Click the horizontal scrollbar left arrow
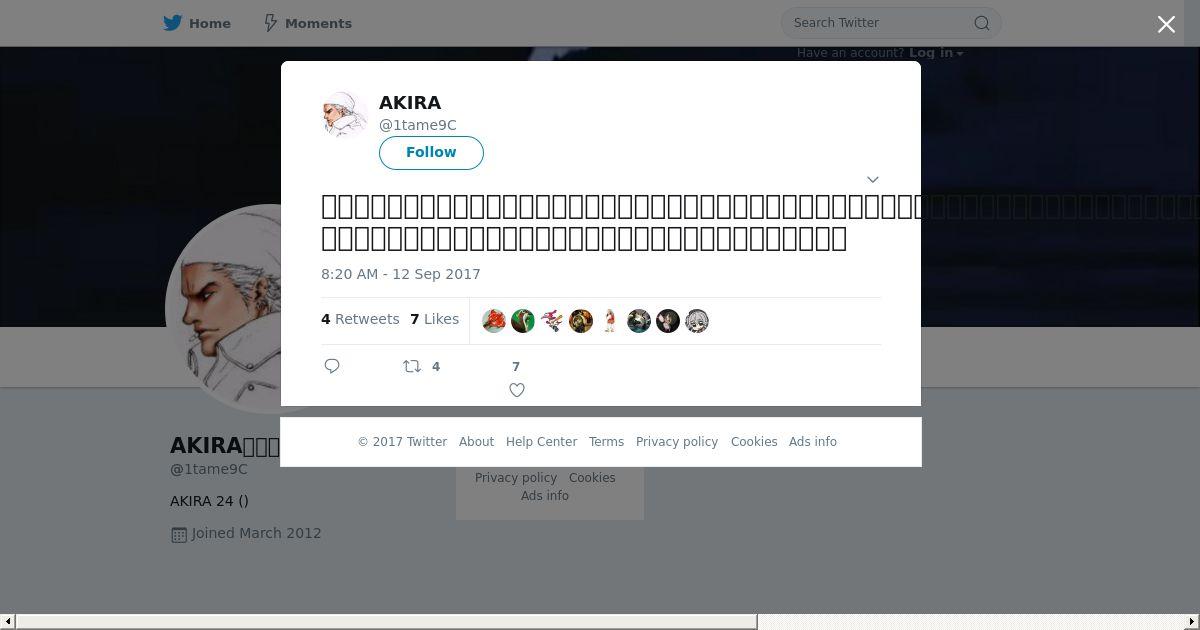This screenshot has height=630, width=1200. point(7,622)
